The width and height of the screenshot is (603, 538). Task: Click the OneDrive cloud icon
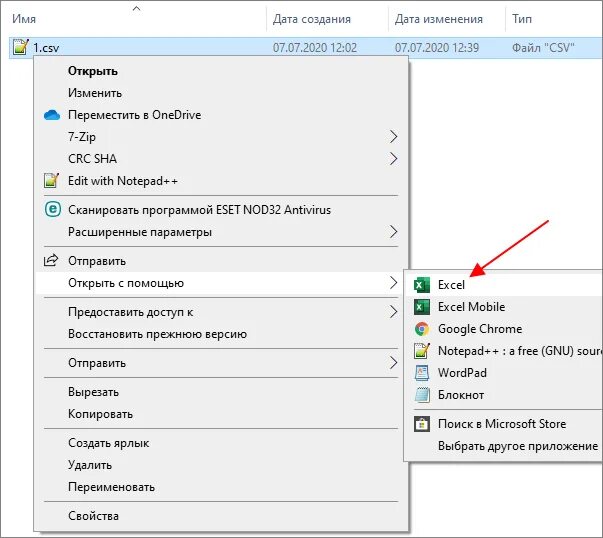coord(52,115)
